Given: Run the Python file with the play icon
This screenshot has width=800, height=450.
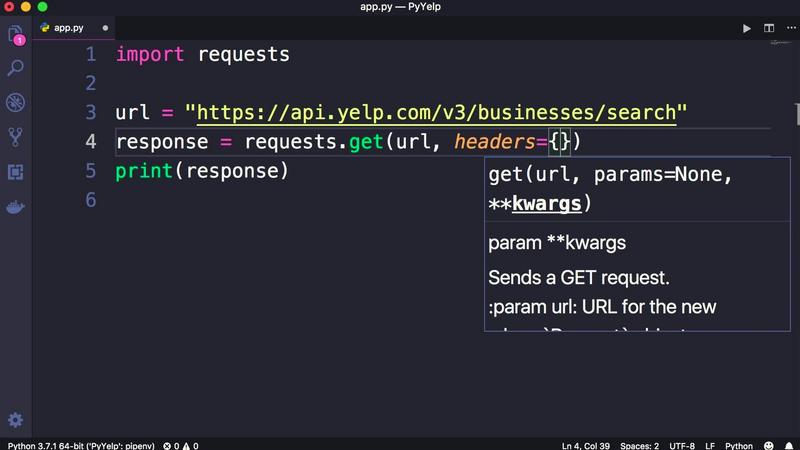Looking at the screenshot, I should click(746, 28).
